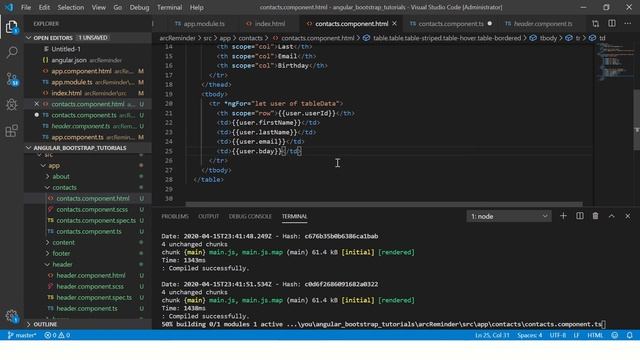
Task: Open the Debug view in activity bar
Action: (x=12, y=105)
